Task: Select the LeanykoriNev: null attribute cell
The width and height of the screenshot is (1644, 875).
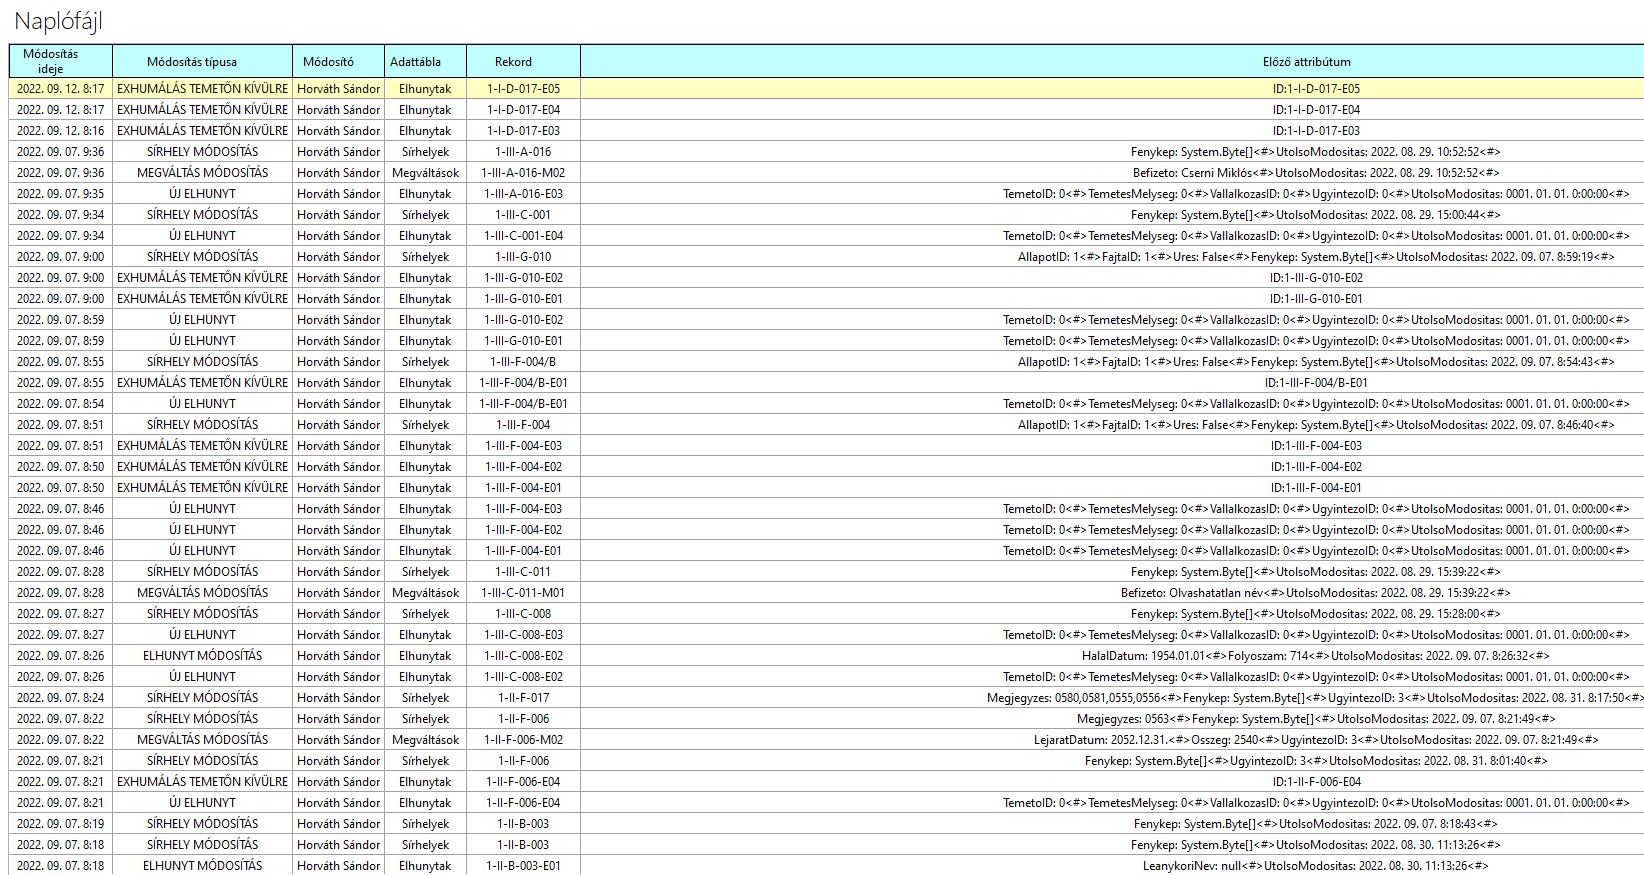Action: click(x=1315, y=866)
